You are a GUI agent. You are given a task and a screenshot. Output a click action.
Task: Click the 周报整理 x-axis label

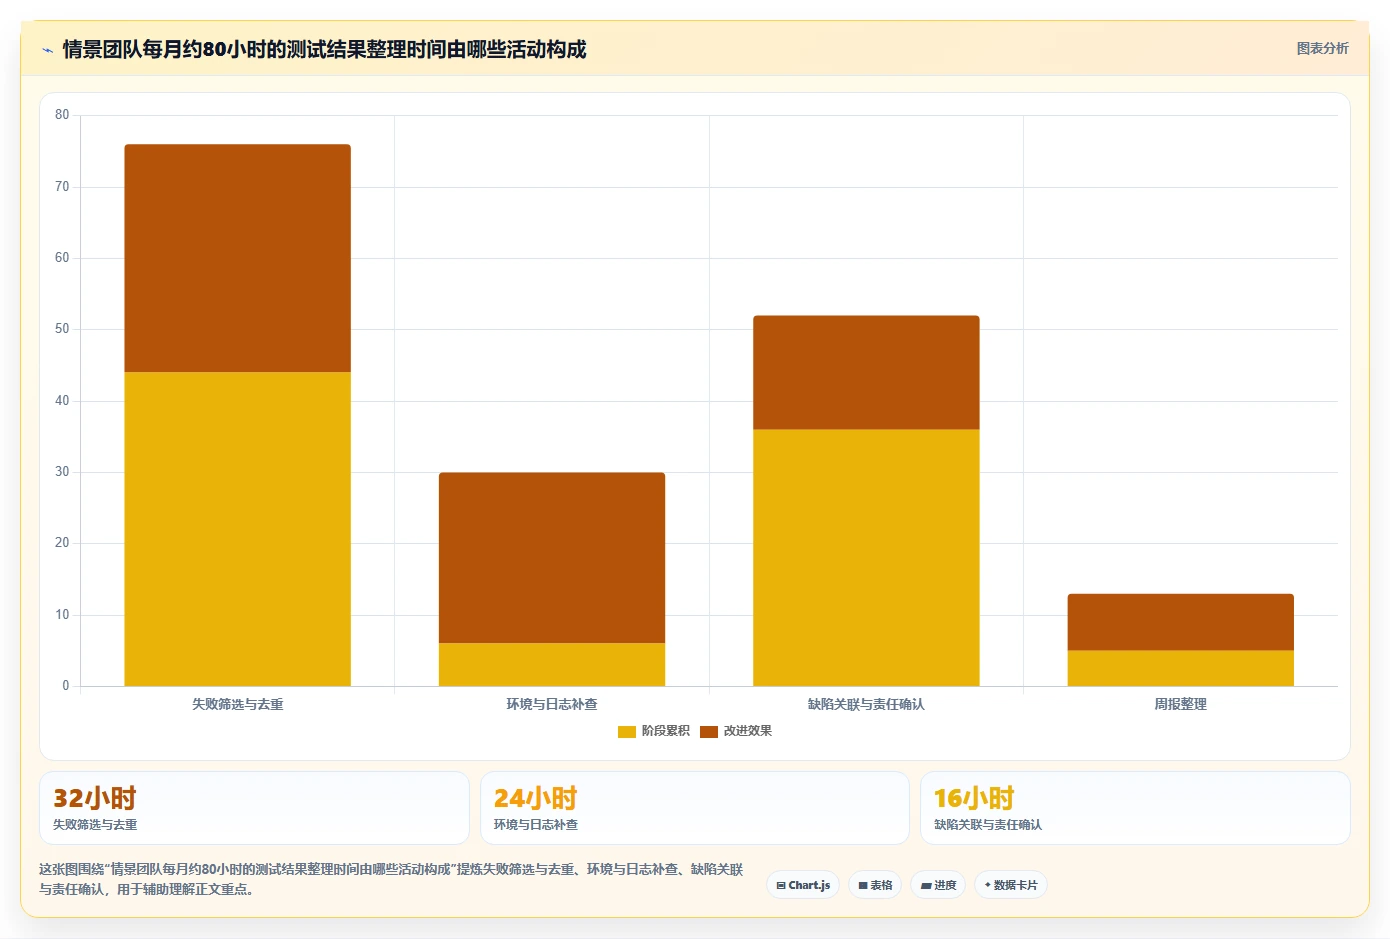[x=1181, y=704]
